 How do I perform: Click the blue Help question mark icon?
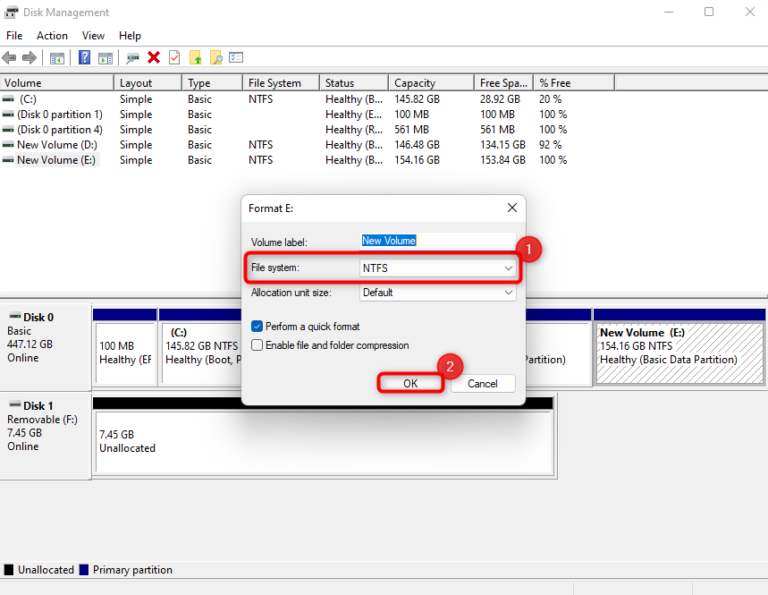85,58
